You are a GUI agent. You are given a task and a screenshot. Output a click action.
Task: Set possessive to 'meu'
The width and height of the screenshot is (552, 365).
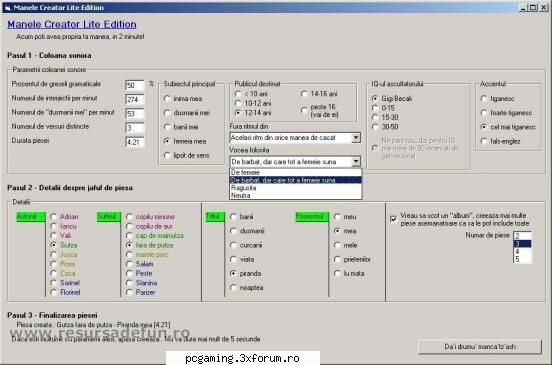pyautogui.click(x=337, y=216)
